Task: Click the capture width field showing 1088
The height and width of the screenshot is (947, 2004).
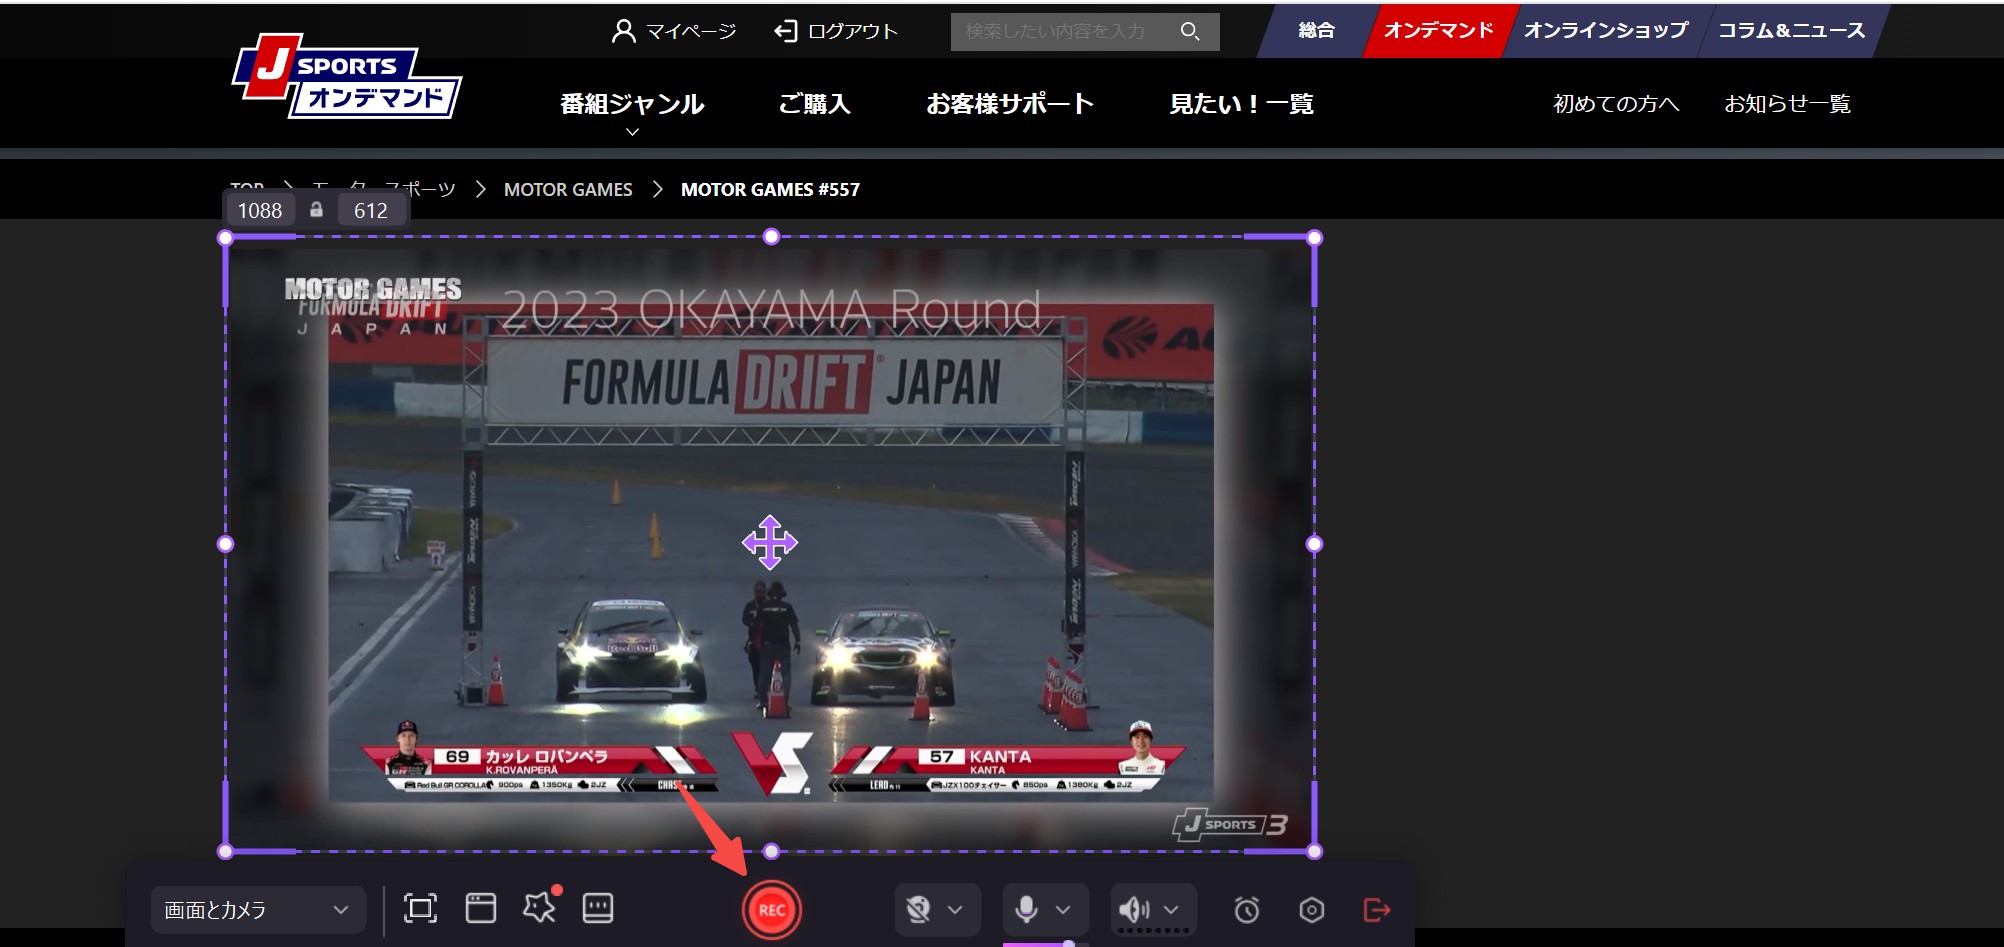Action: click(260, 210)
